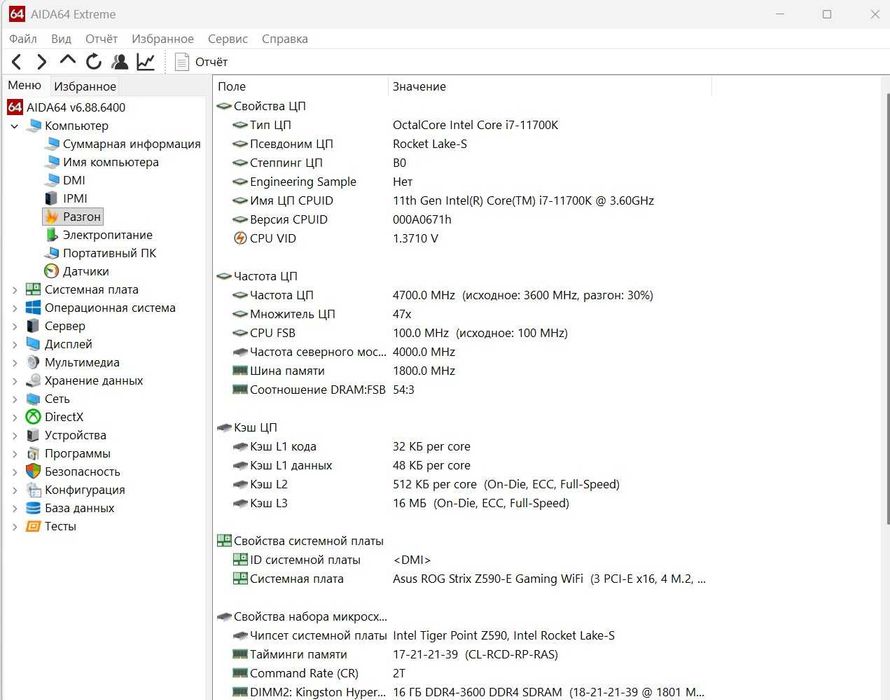Click the AIDA64 Extreme title bar app icon
890x700 pixels.
coord(17,14)
